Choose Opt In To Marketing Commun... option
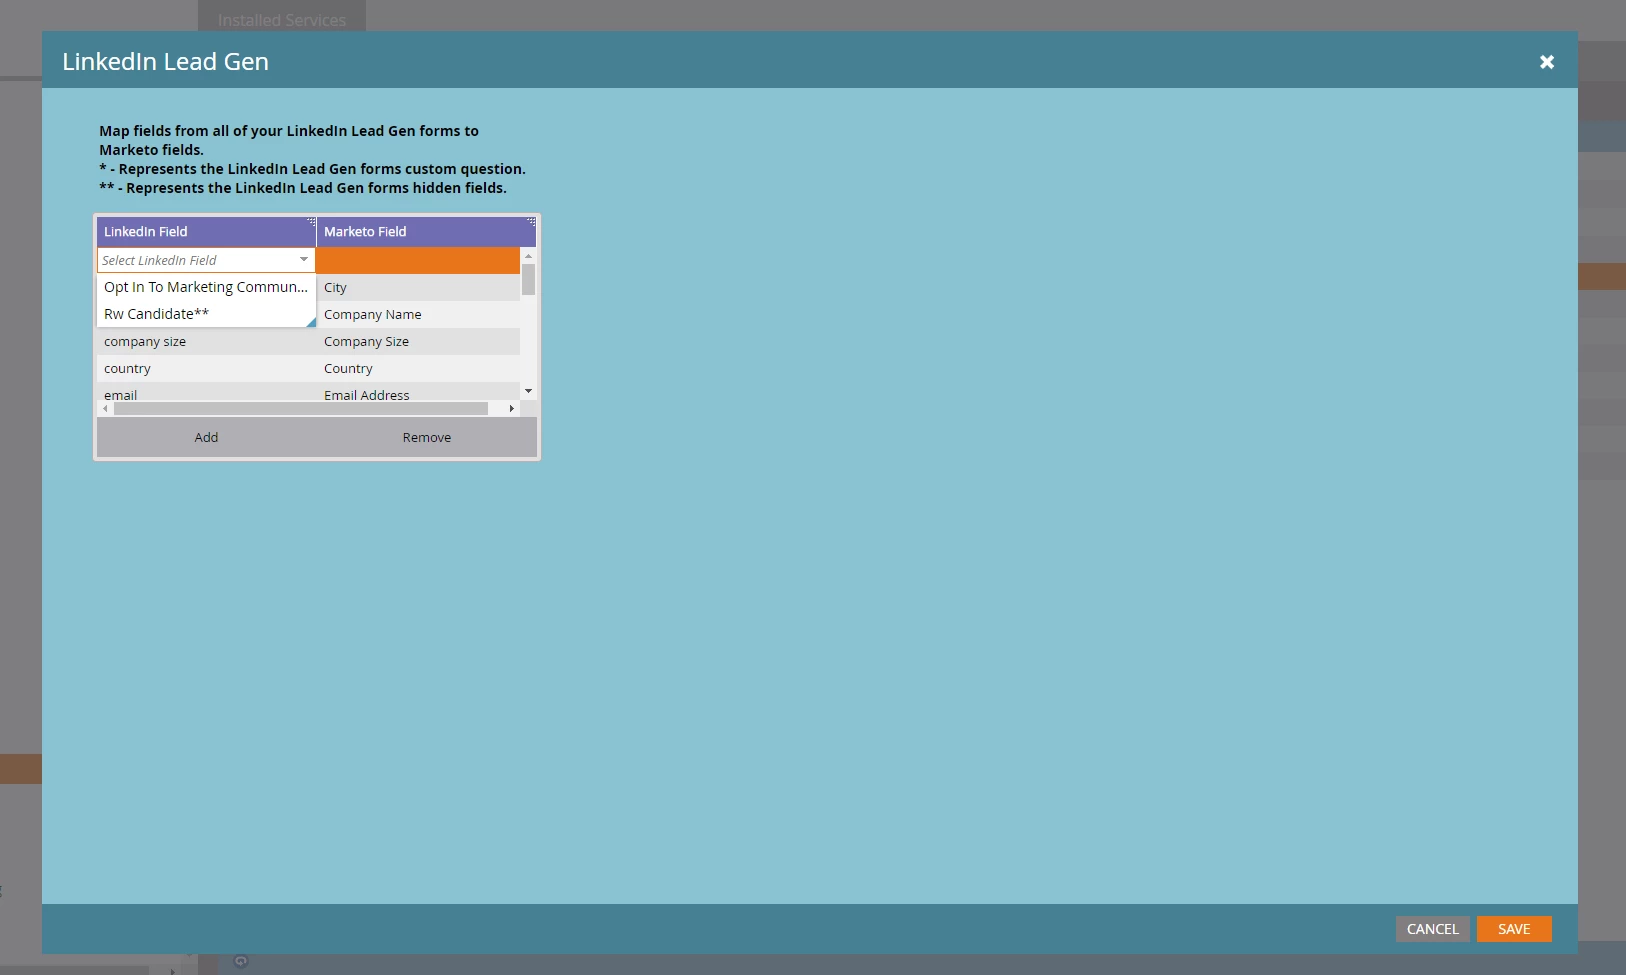 click(x=206, y=287)
